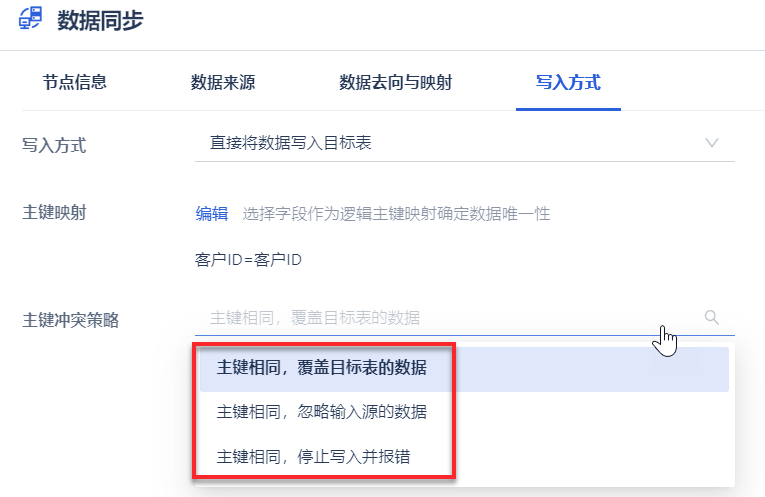Click the blue 编辑 link
This screenshot has height=497, width=765.
(x=212, y=214)
